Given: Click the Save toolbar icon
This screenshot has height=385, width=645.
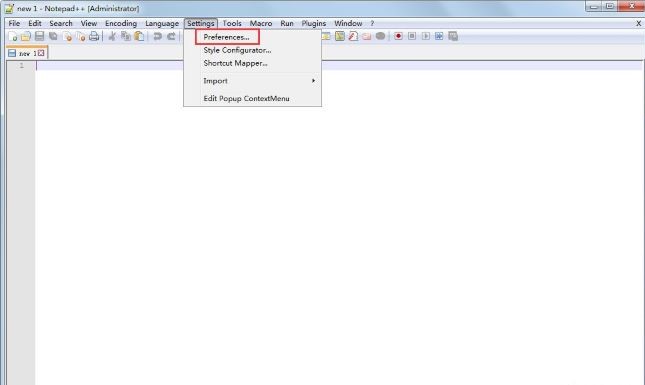Looking at the screenshot, I should (39, 36).
